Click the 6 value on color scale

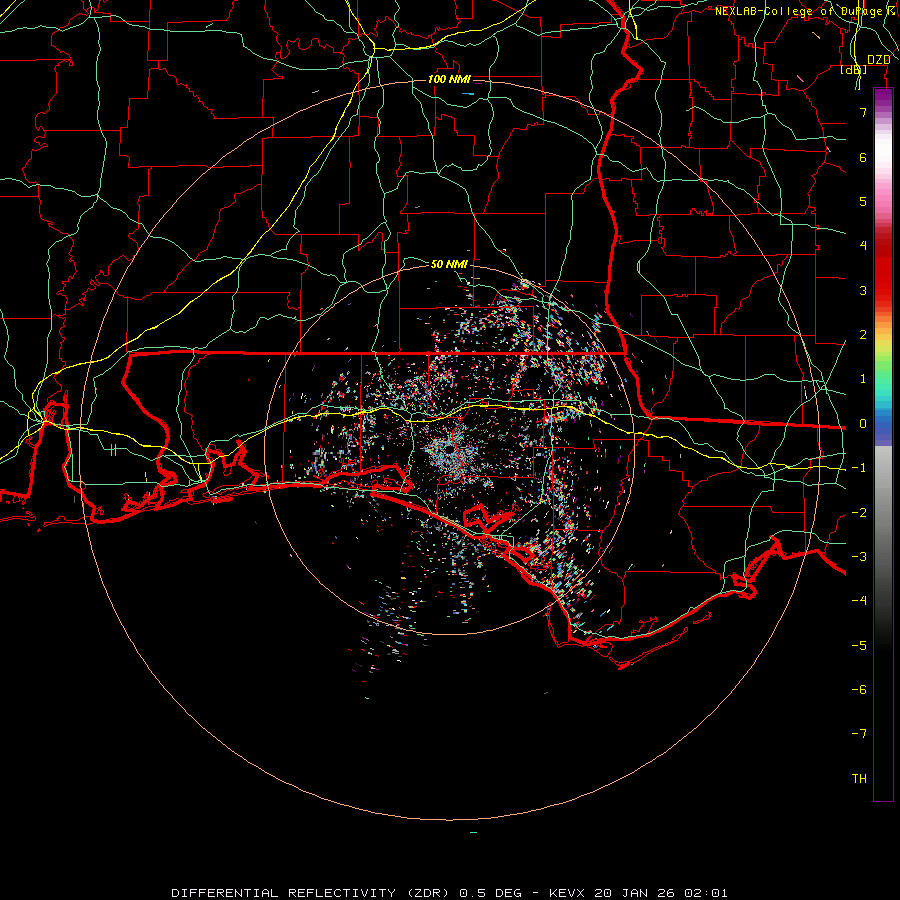click(863, 157)
